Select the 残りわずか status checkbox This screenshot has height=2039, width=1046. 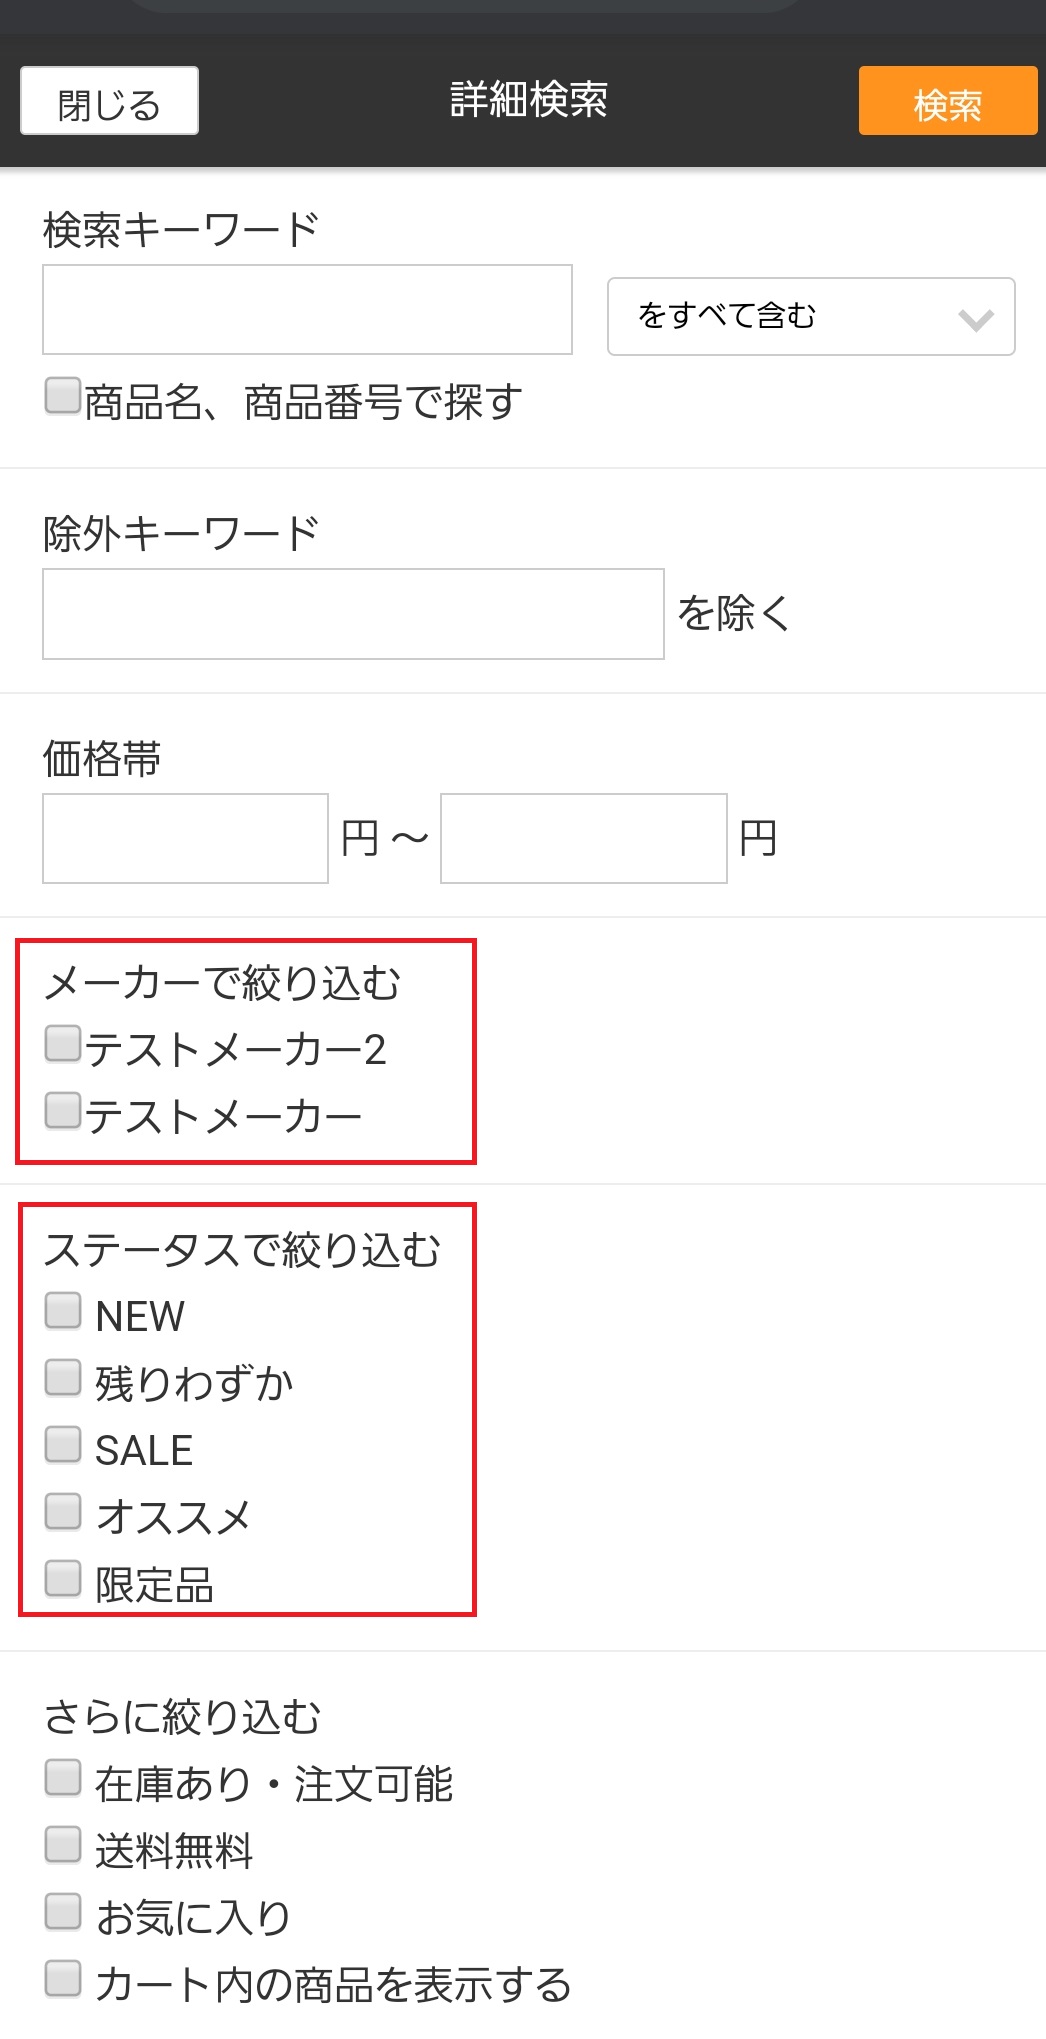63,1377
